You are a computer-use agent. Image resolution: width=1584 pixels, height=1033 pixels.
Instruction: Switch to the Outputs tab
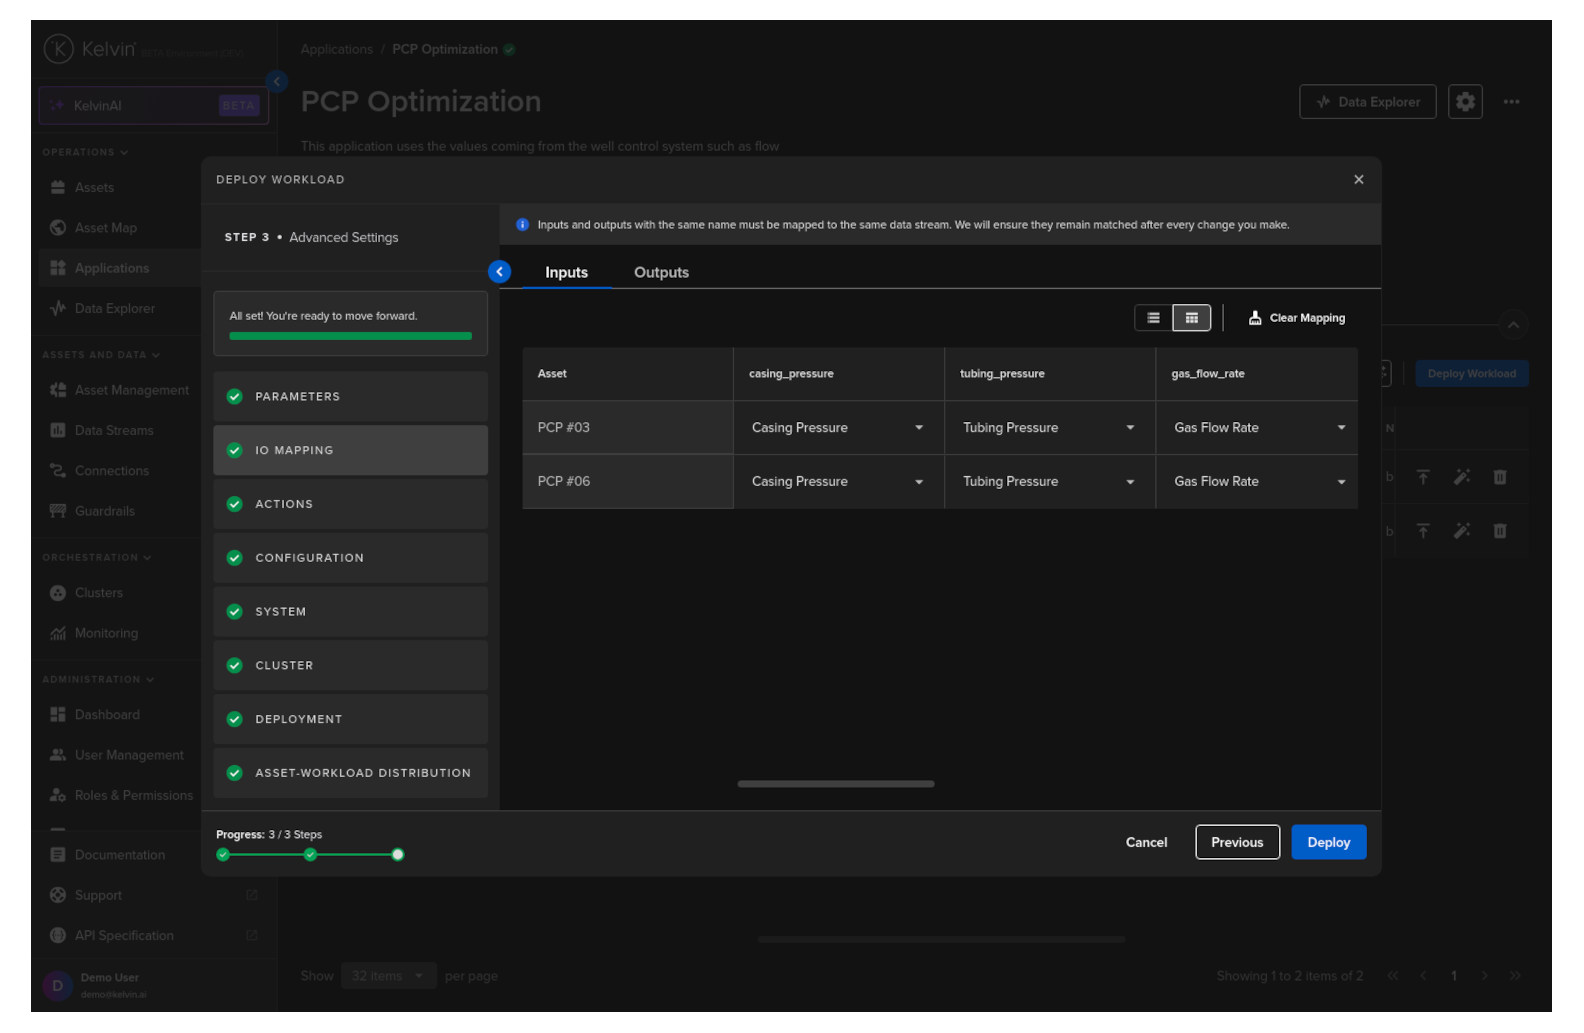click(661, 273)
